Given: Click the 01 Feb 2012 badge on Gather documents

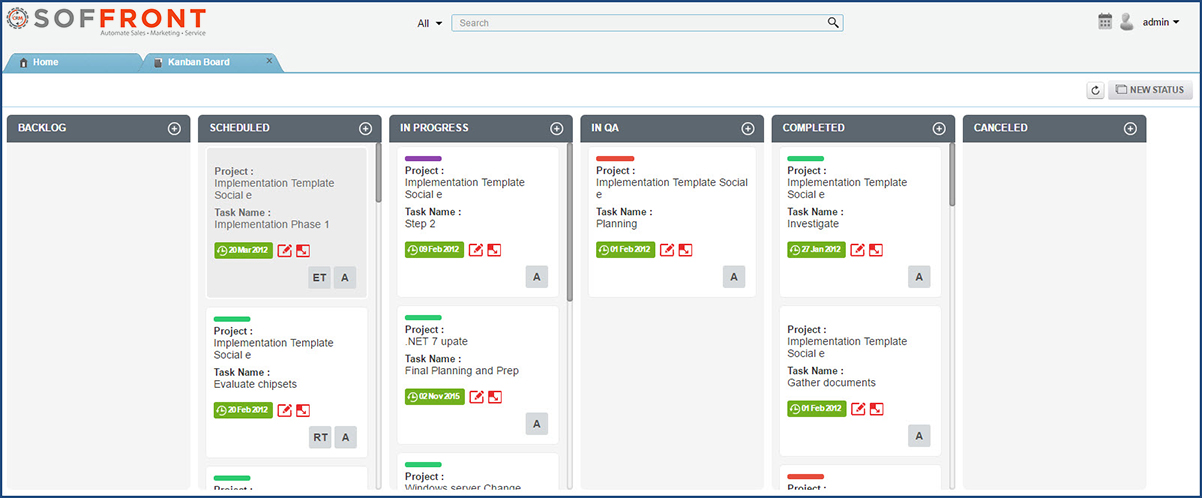Looking at the screenshot, I should (x=816, y=408).
